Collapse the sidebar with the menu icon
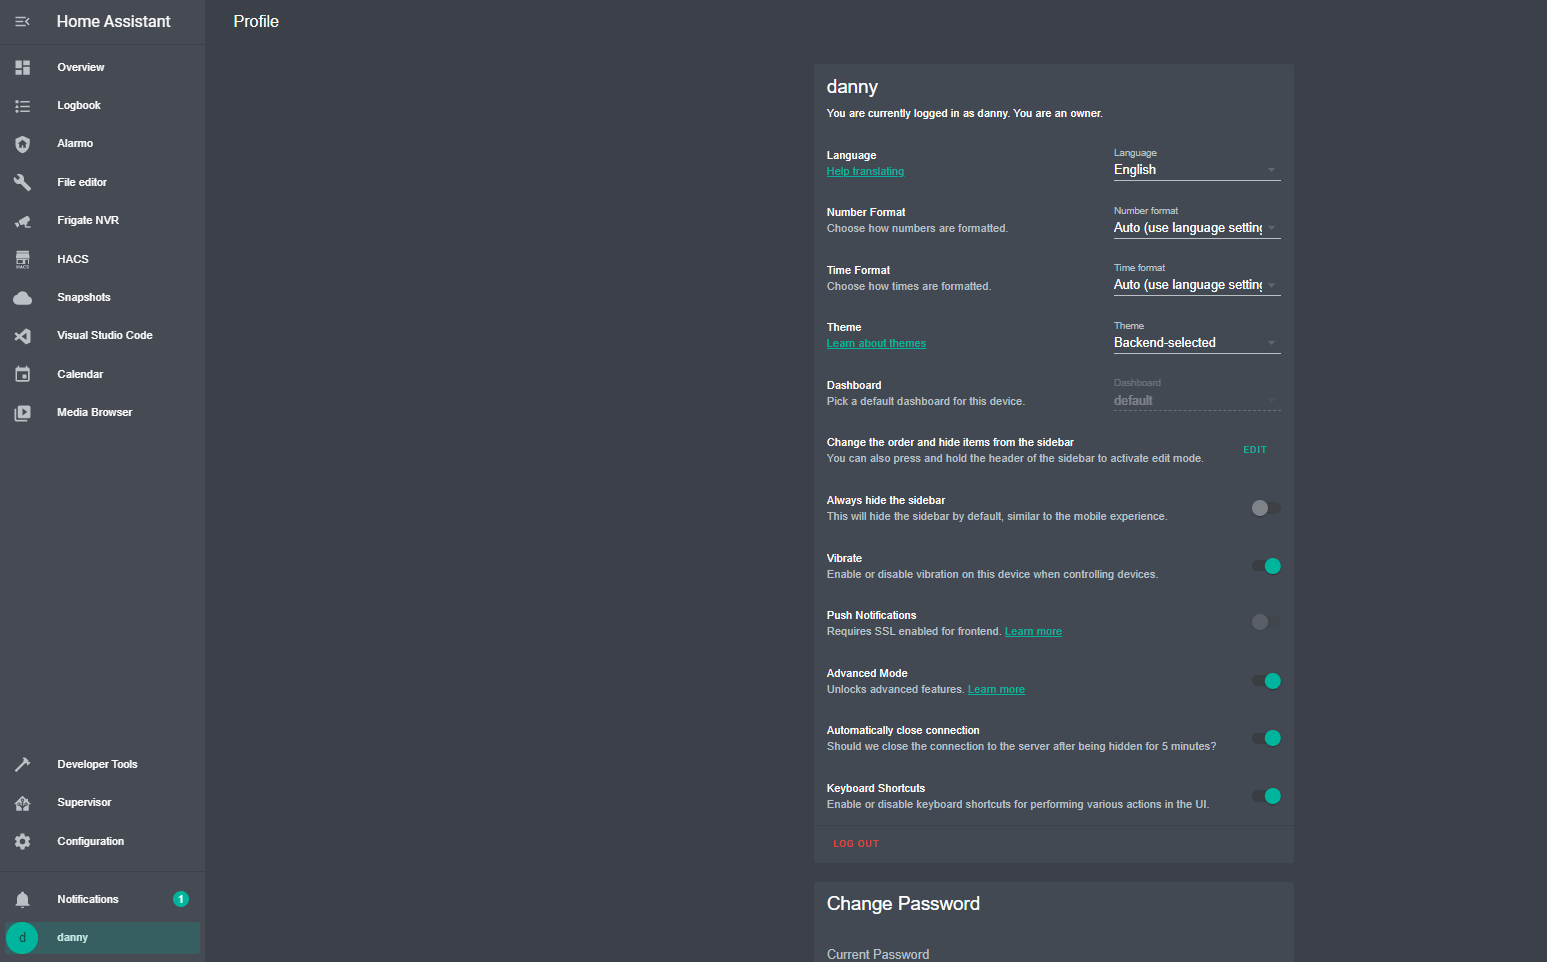The height and width of the screenshot is (962, 1547). click(x=22, y=21)
